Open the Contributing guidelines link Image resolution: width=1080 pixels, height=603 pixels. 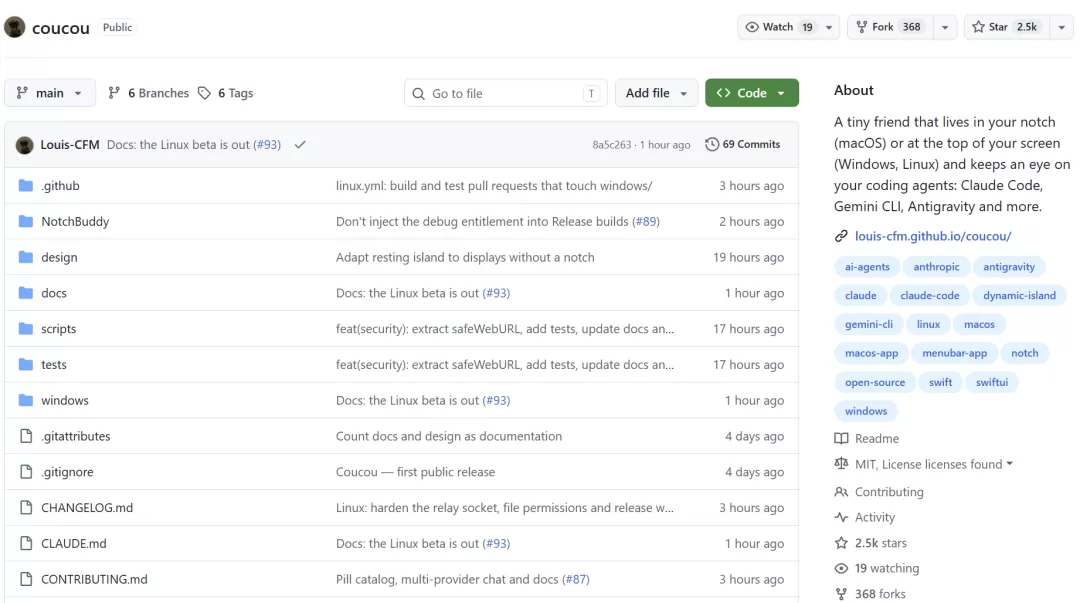click(889, 492)
